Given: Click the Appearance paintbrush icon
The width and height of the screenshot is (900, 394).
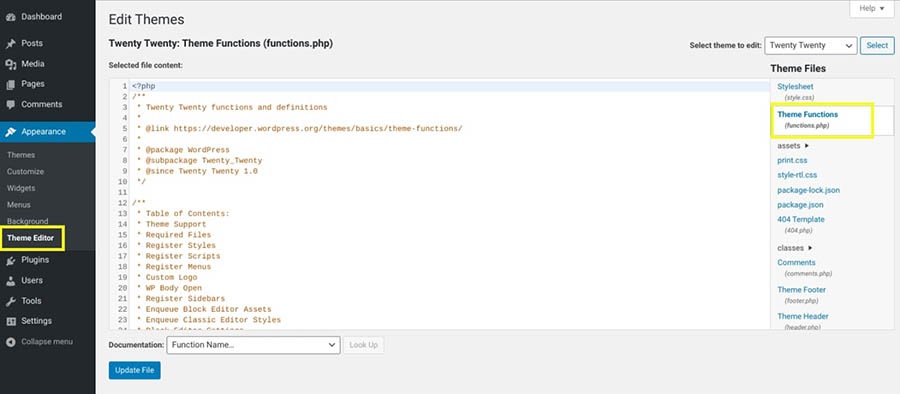Looking at the screenshot, I should [x=10, y=132].
